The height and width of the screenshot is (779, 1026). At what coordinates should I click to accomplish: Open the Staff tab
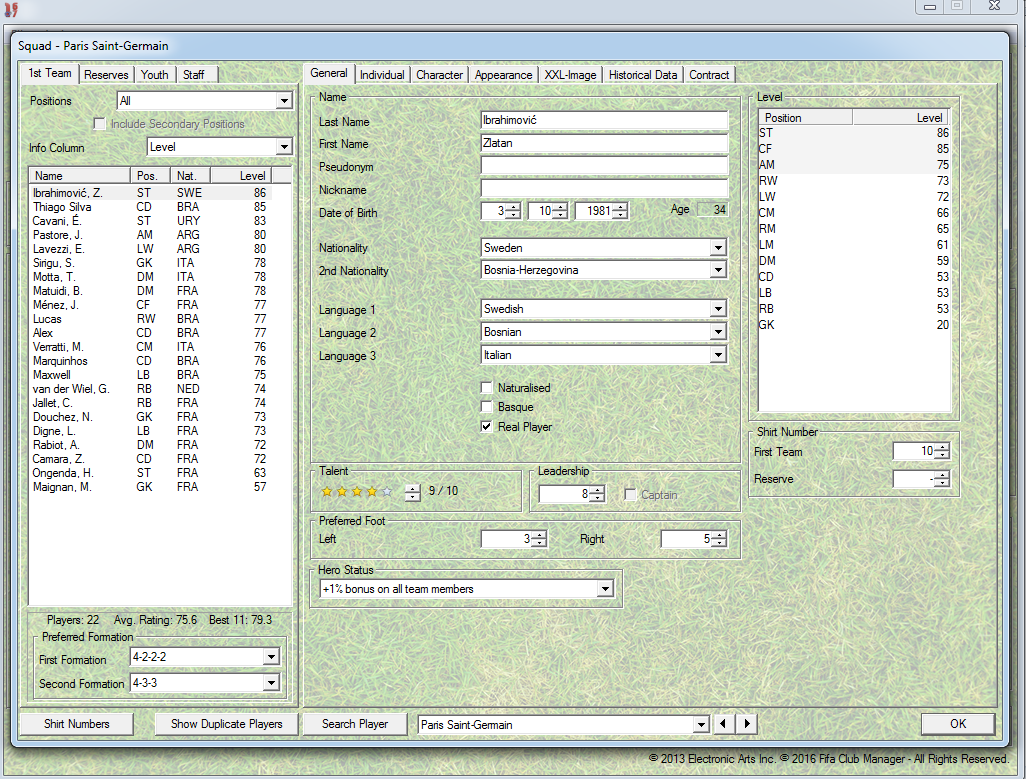click(x=194, y=75)
